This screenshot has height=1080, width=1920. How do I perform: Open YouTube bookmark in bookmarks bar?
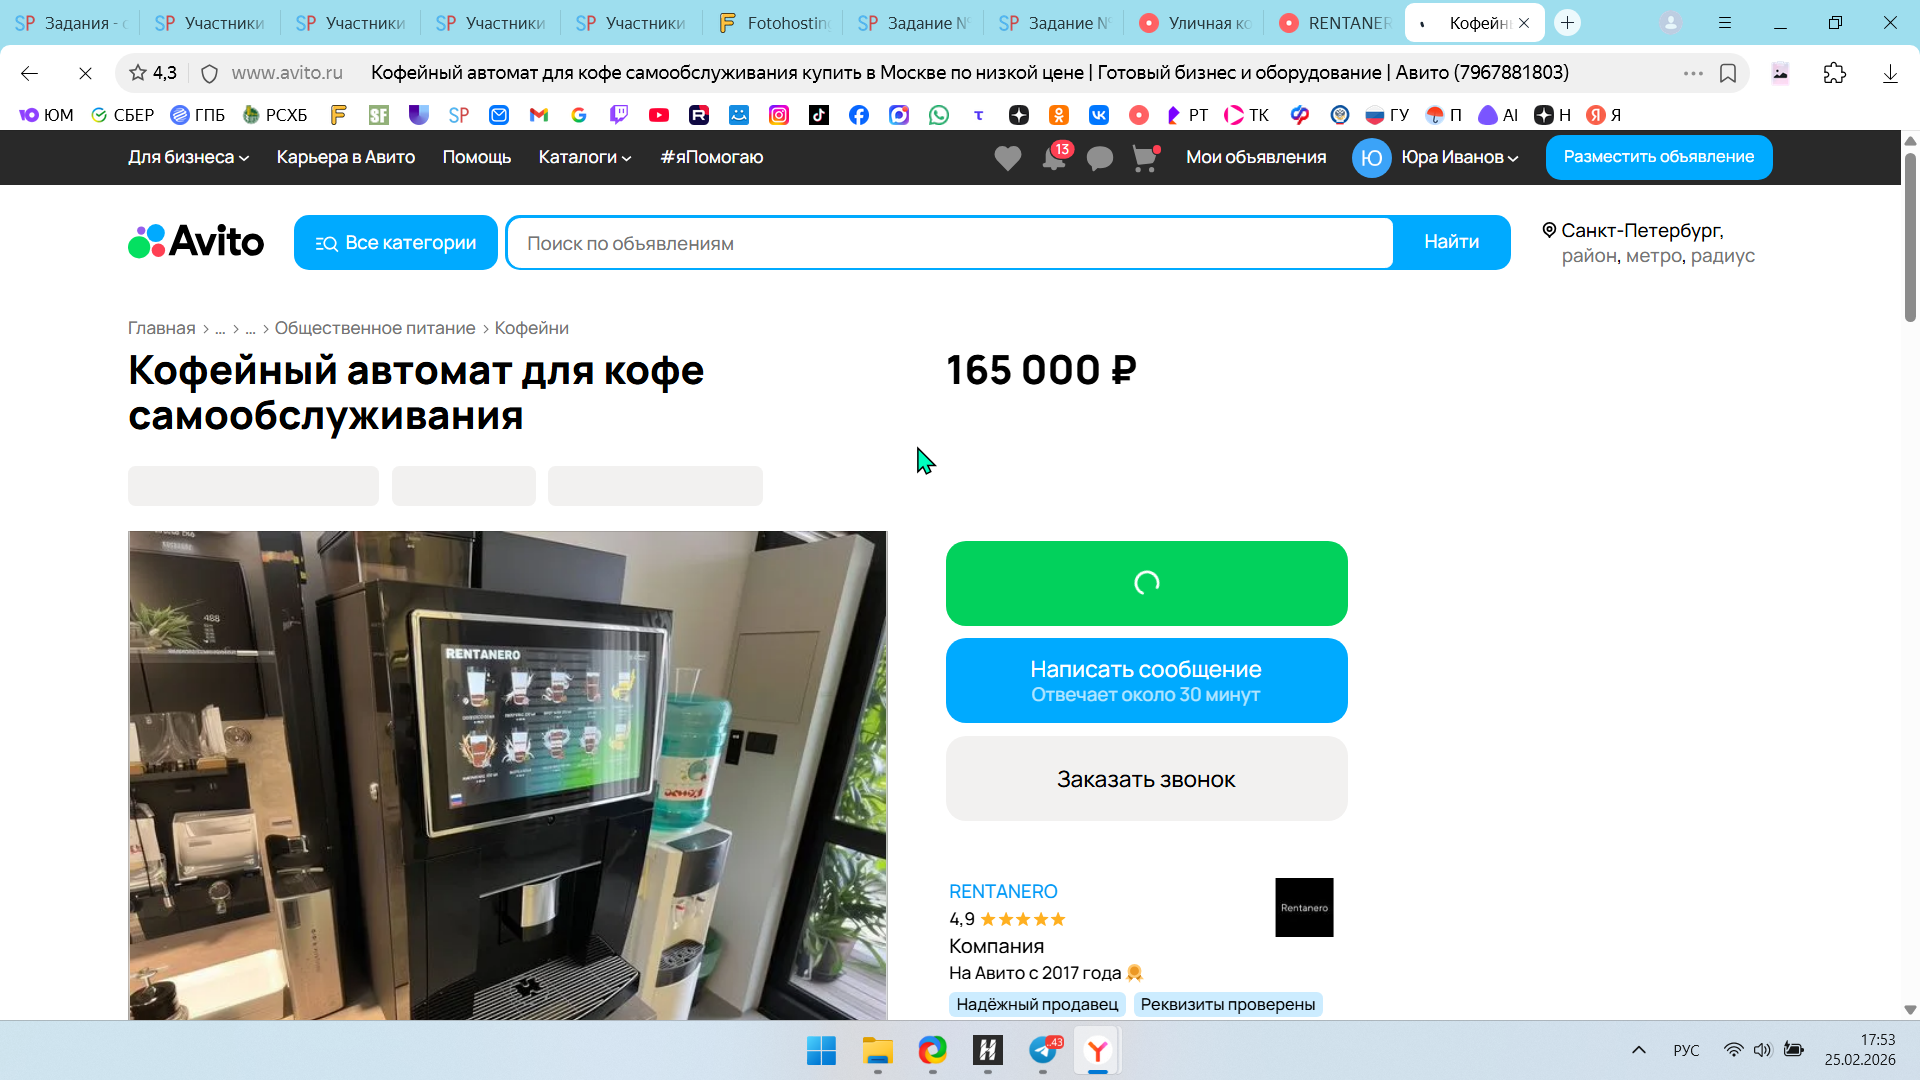658,115
